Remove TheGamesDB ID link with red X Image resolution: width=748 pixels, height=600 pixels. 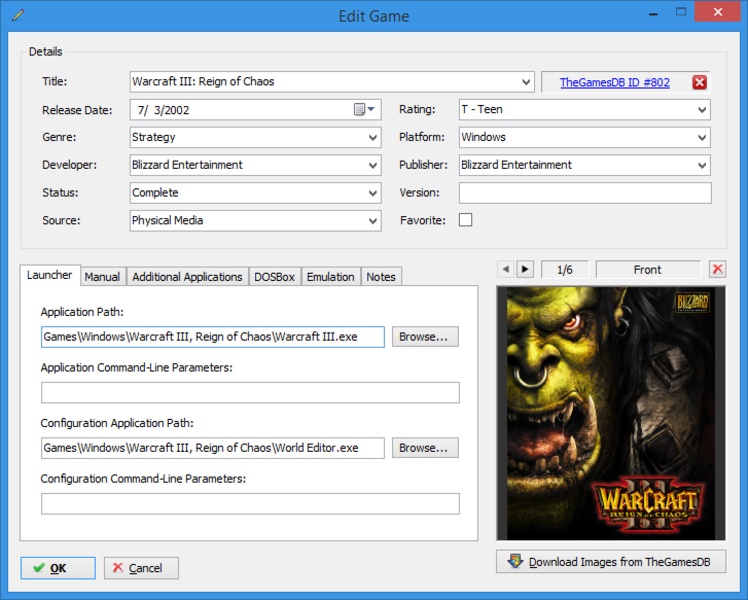(699, 82)
